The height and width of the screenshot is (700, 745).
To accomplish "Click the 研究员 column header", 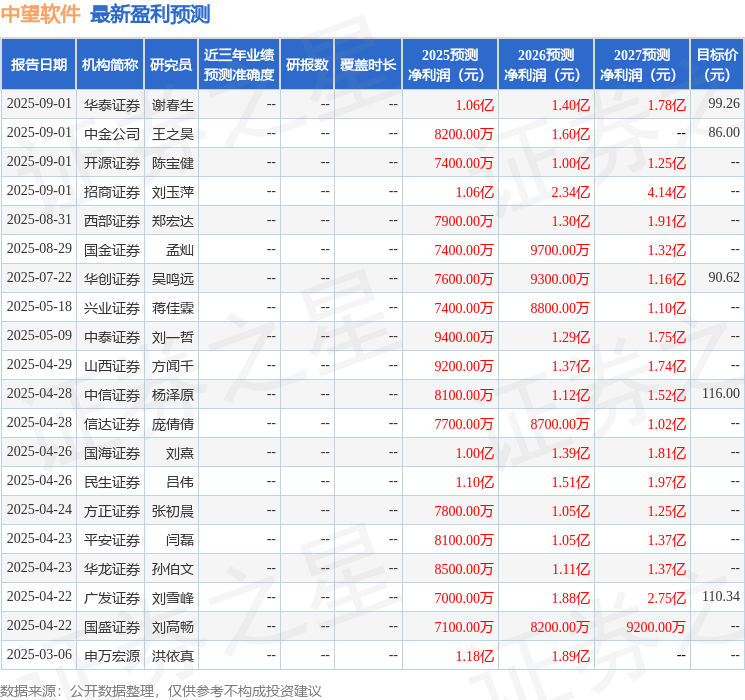I will click(171, 64).
